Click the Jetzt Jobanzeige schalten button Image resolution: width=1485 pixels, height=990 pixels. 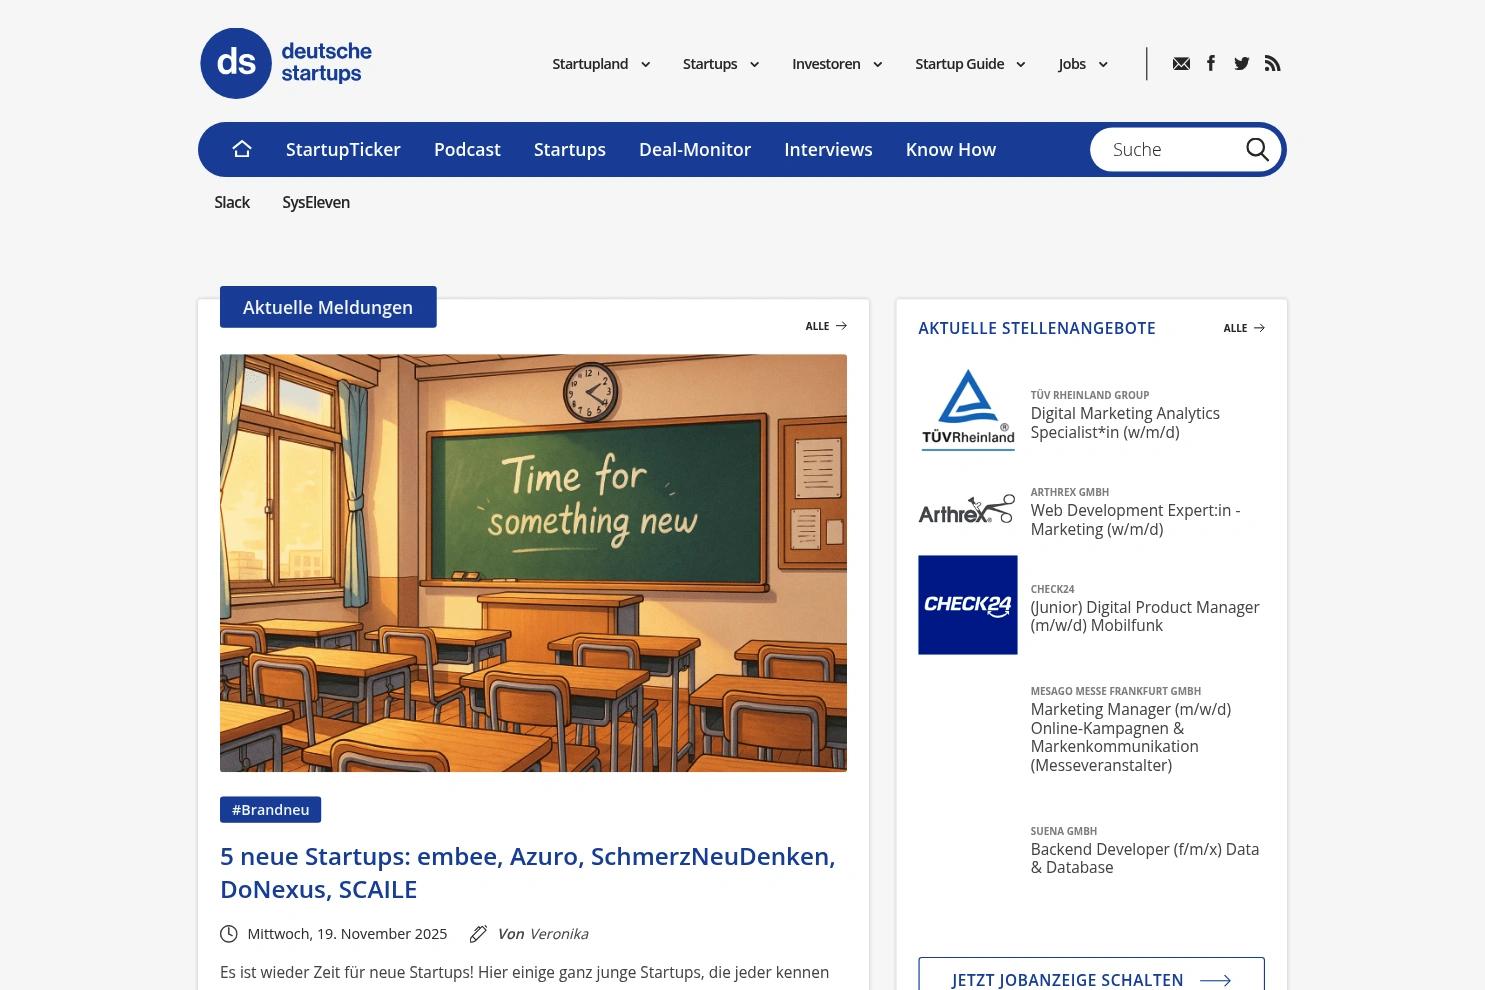pos(1091,975)
